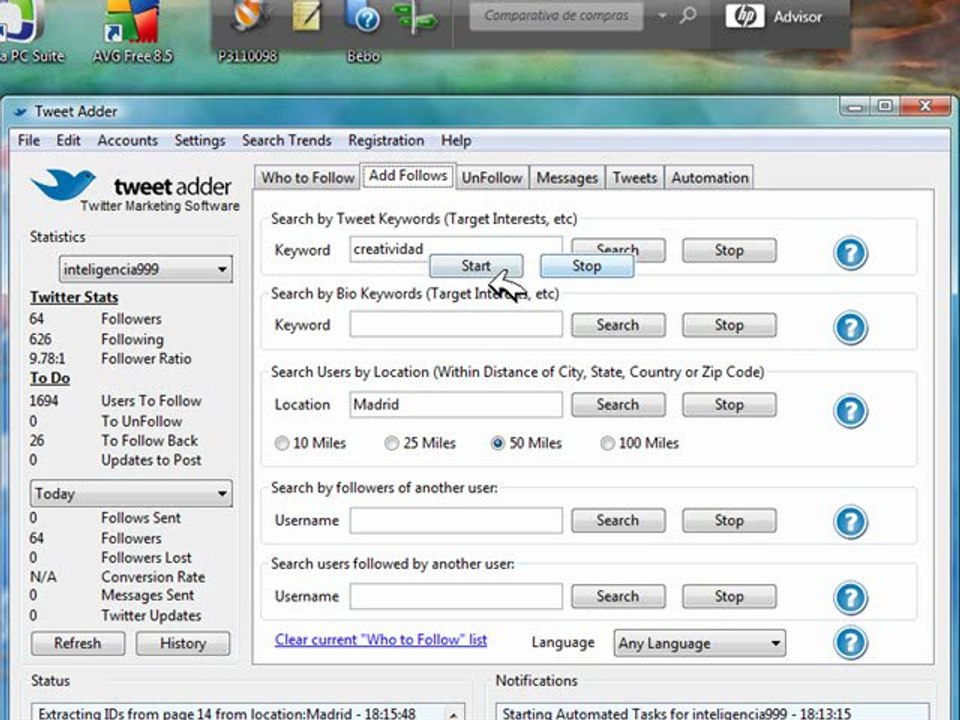Switch to the Add Follows tab
This screenshot has width=960, height=720.
(408, 176)
